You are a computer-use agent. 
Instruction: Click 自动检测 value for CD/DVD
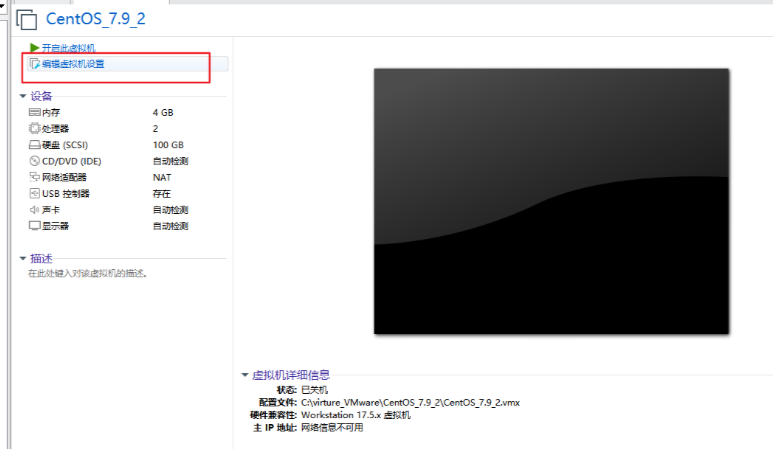point(171,161)
